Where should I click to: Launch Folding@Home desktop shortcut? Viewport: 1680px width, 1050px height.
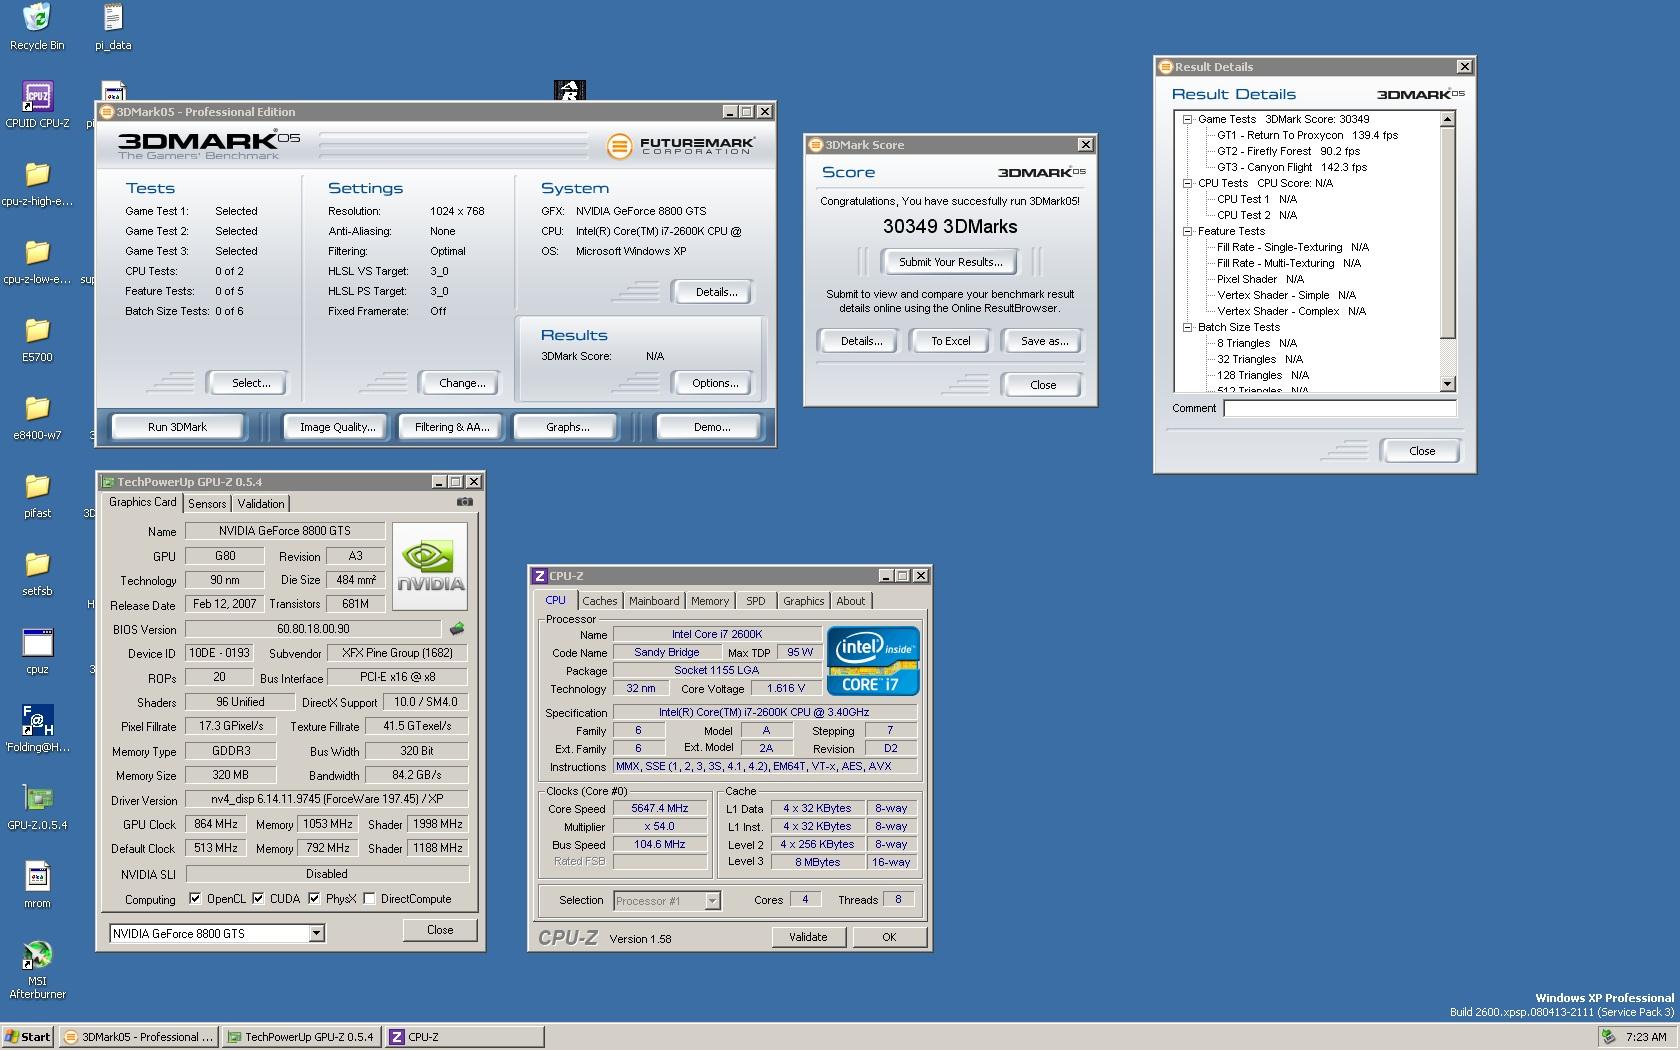point(37,729)
